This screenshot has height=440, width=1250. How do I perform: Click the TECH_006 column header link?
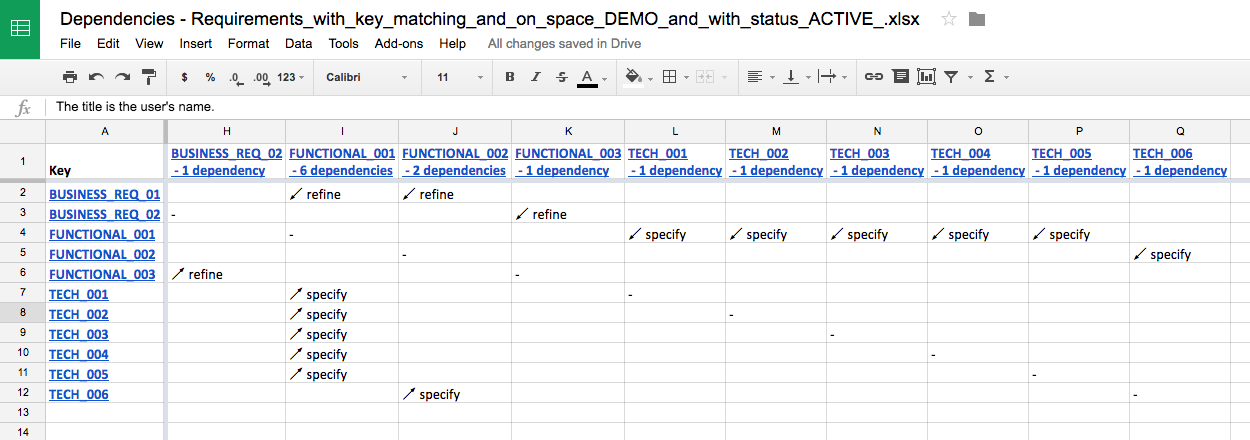pyautogui.click(x=1162, y=153)
